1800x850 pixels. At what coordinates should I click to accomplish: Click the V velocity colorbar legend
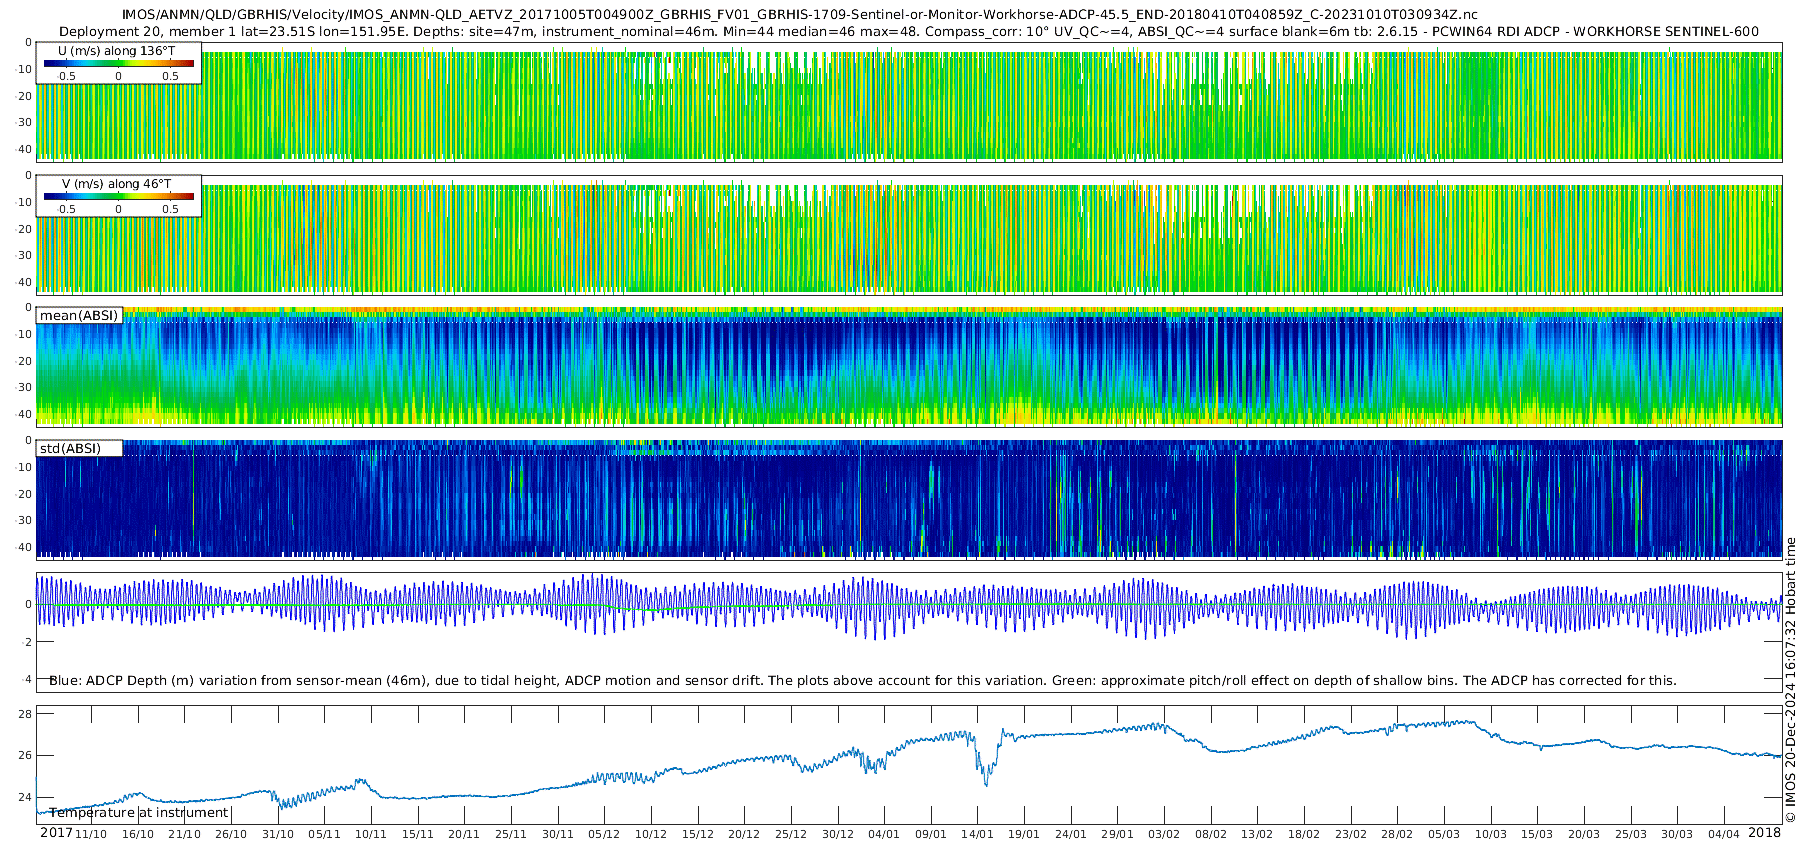point(118,197)
